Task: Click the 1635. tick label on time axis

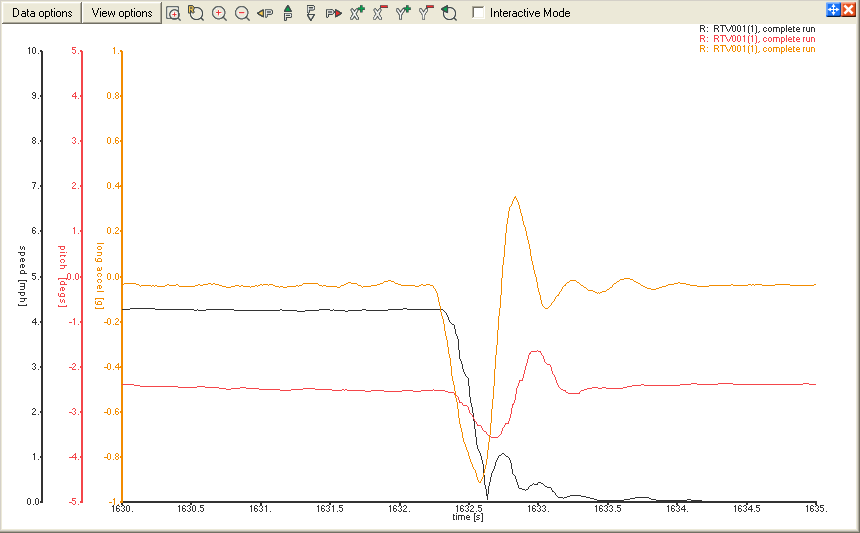Action: pos(816,508)
